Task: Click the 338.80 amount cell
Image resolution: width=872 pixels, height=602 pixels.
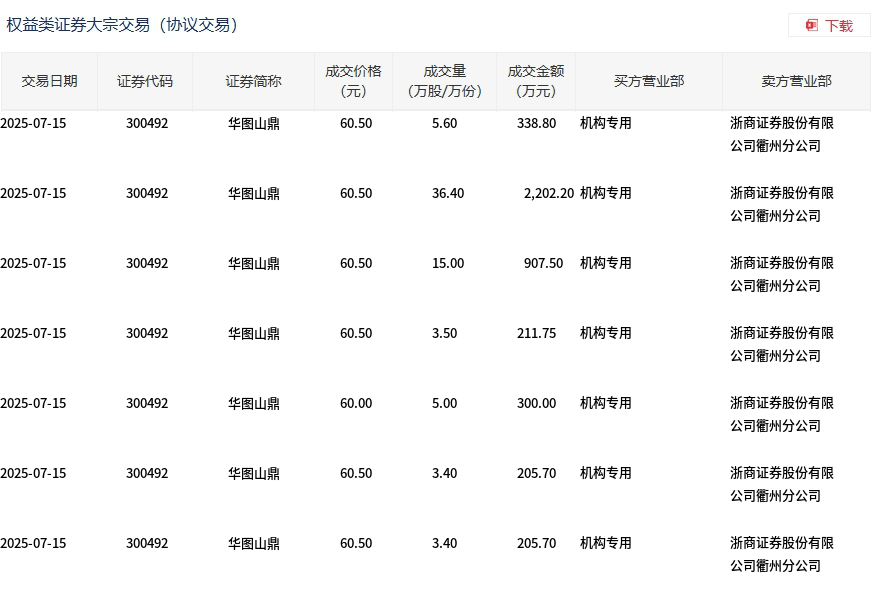Action: [536, 124]
